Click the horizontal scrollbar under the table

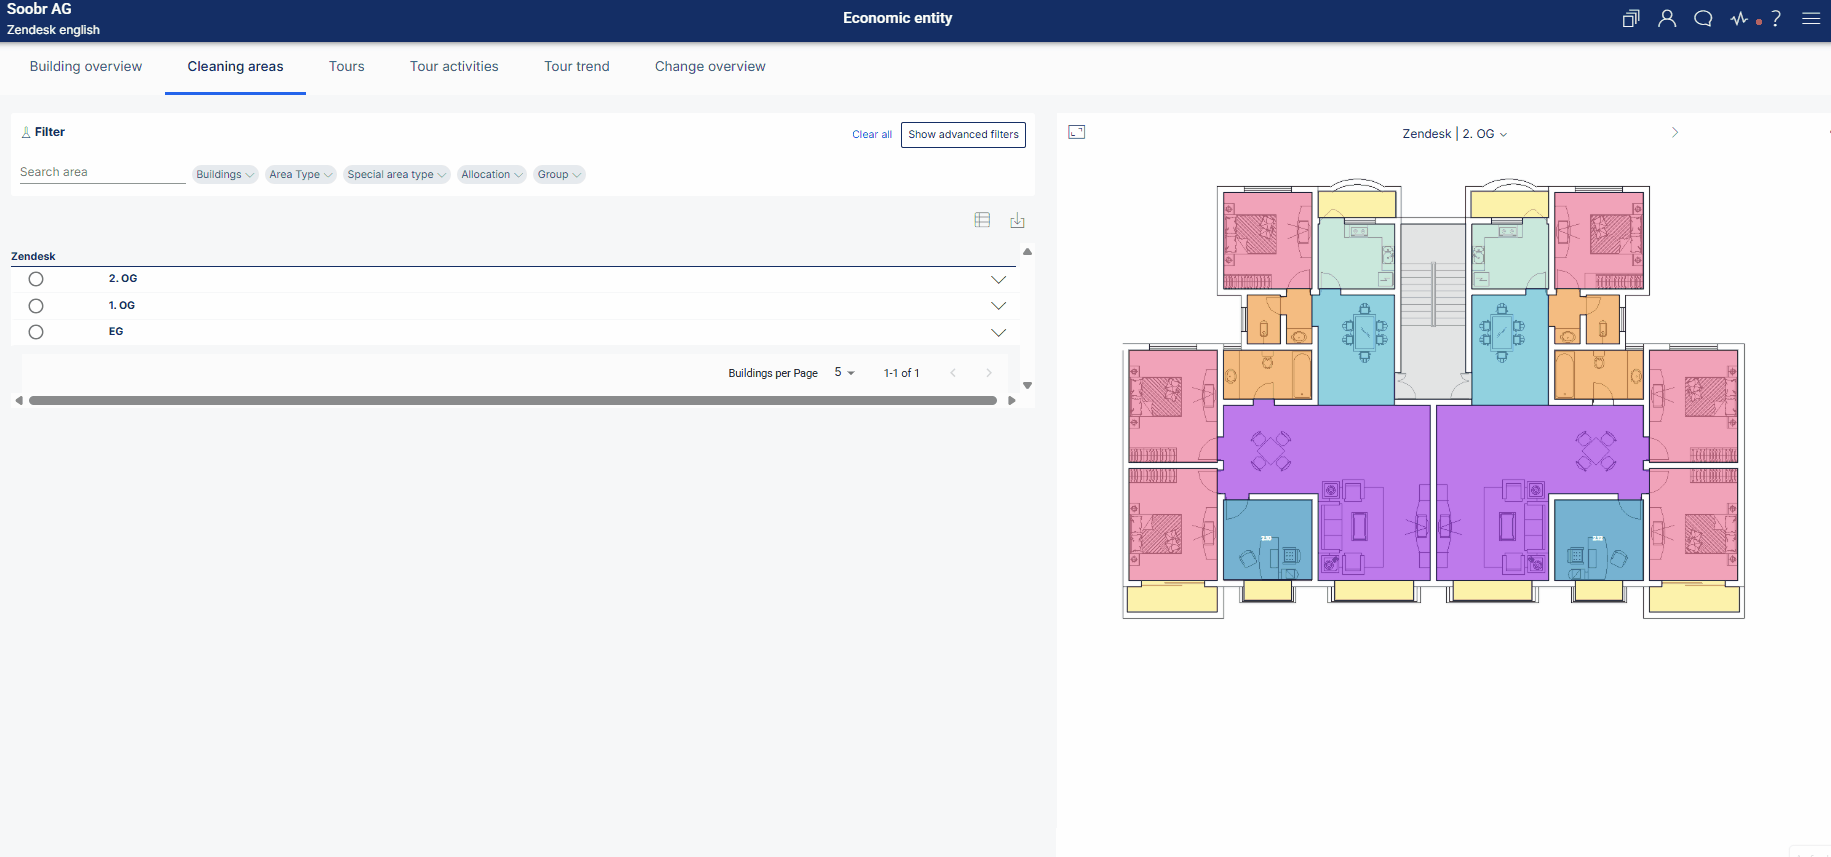coord(513,400)
